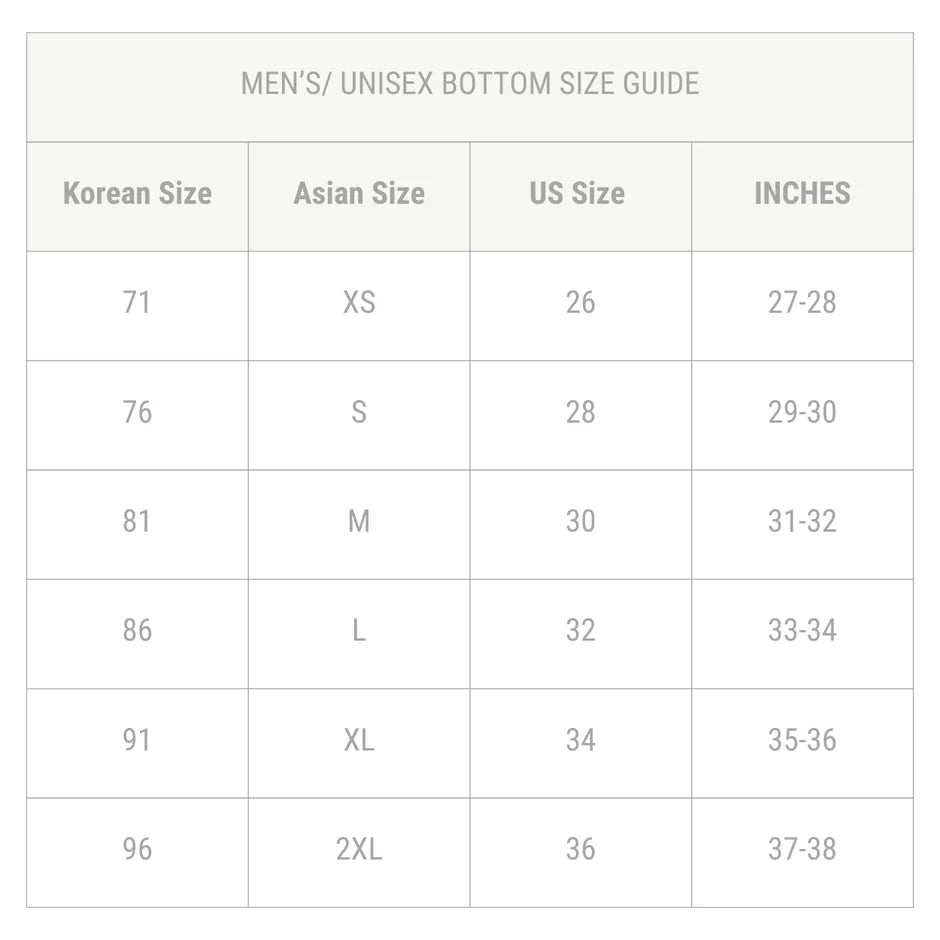Click the 33-34 inches cell

click(x=802, y=630)
